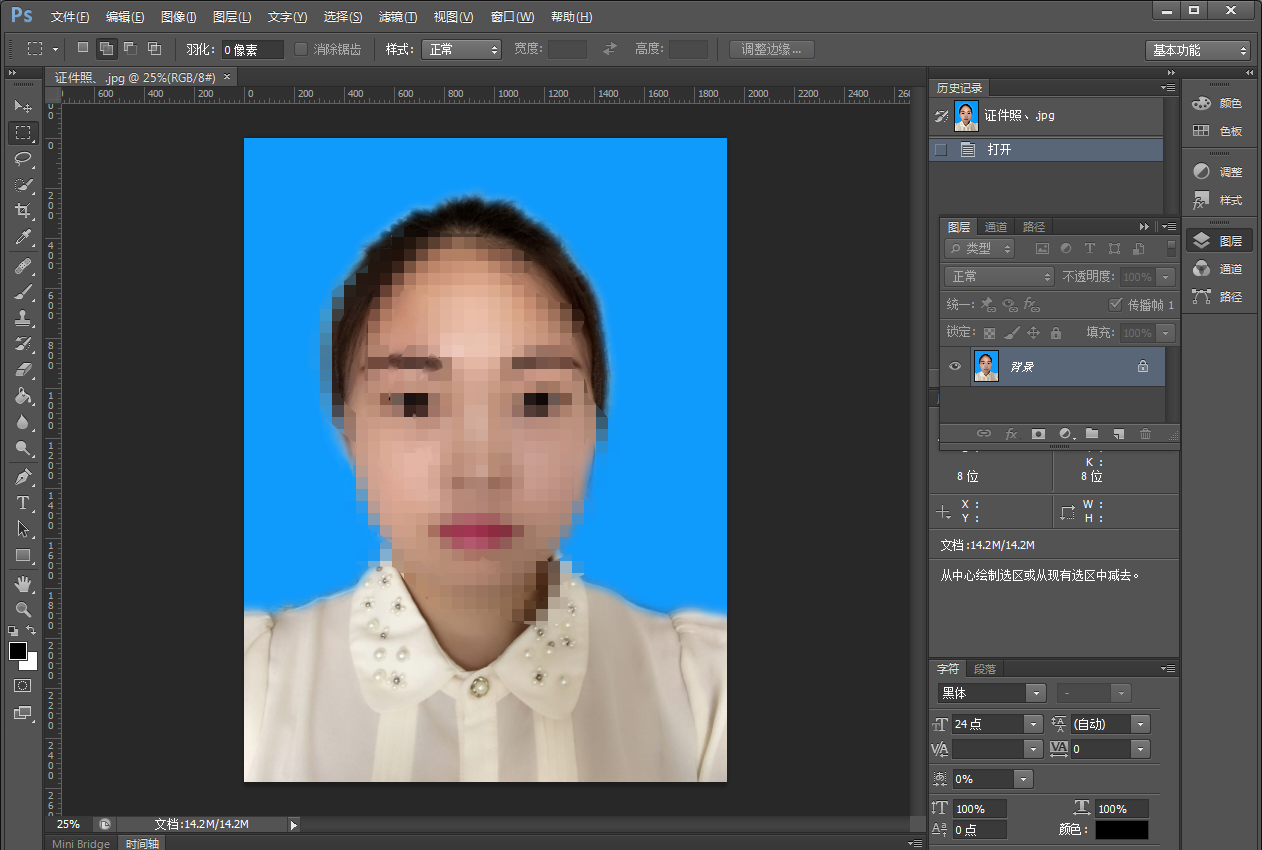Click the 调整边缘... button
This screenshot has width=1262, height=850.
coord(772,49)
